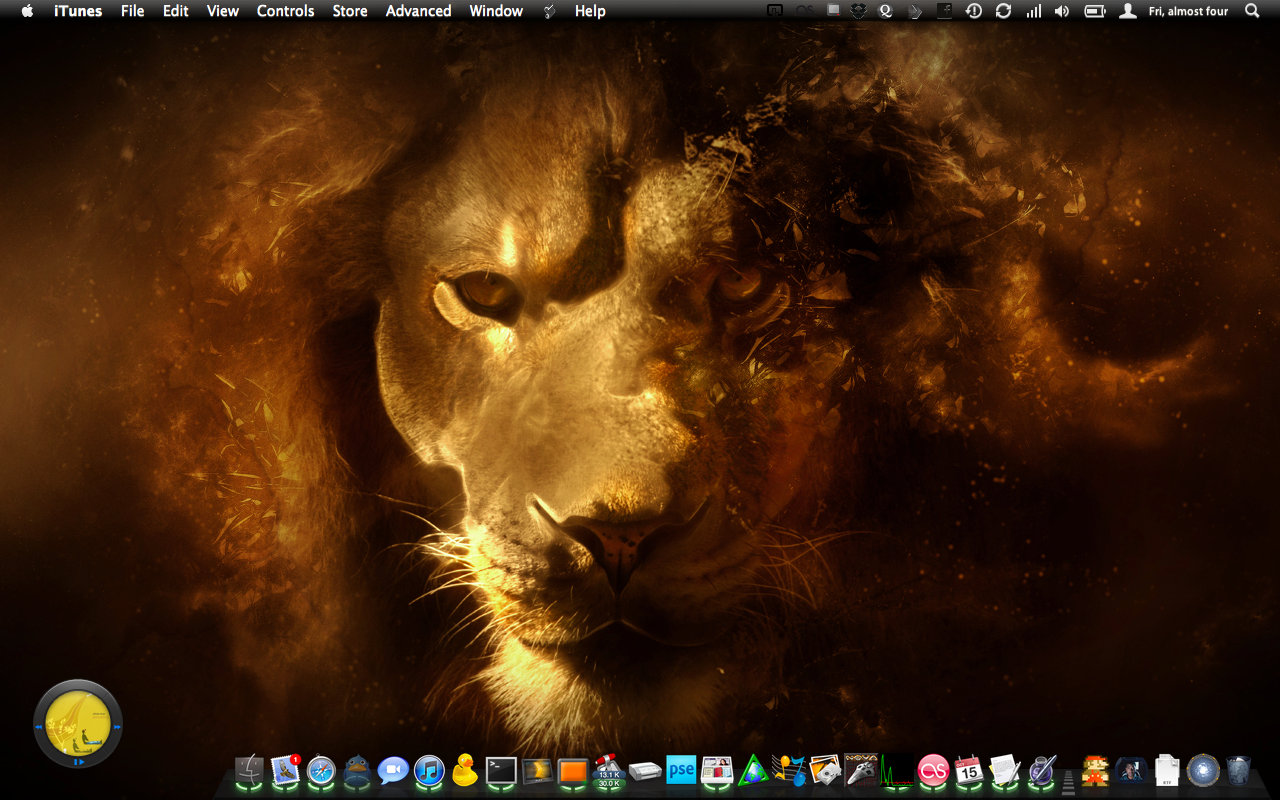Click the small display status icon with red dot
This screenshot has width=1280, height=800.
833,11
